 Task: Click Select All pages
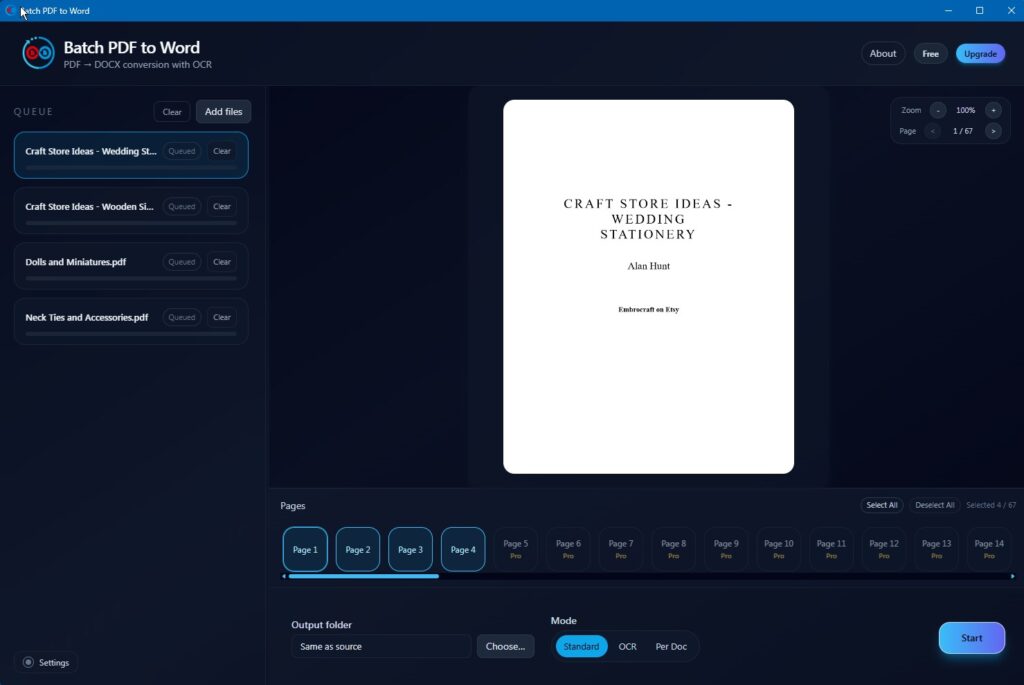pos(882,505)
